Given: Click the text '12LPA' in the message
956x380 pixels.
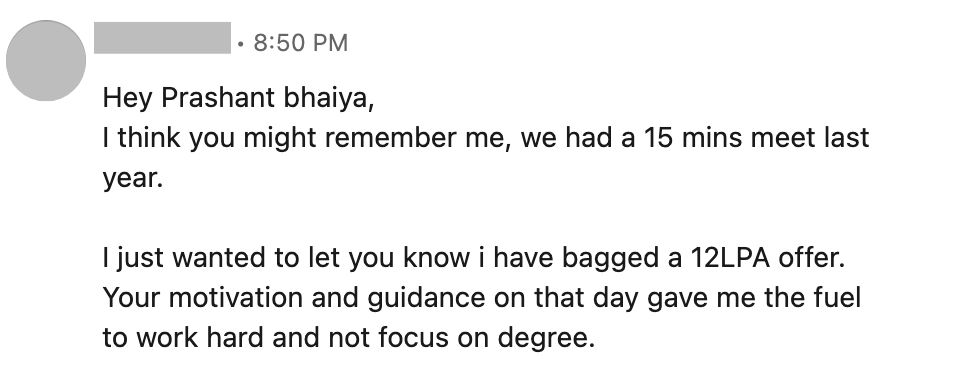Looking at the screenshot, I should tap(729, 258).
